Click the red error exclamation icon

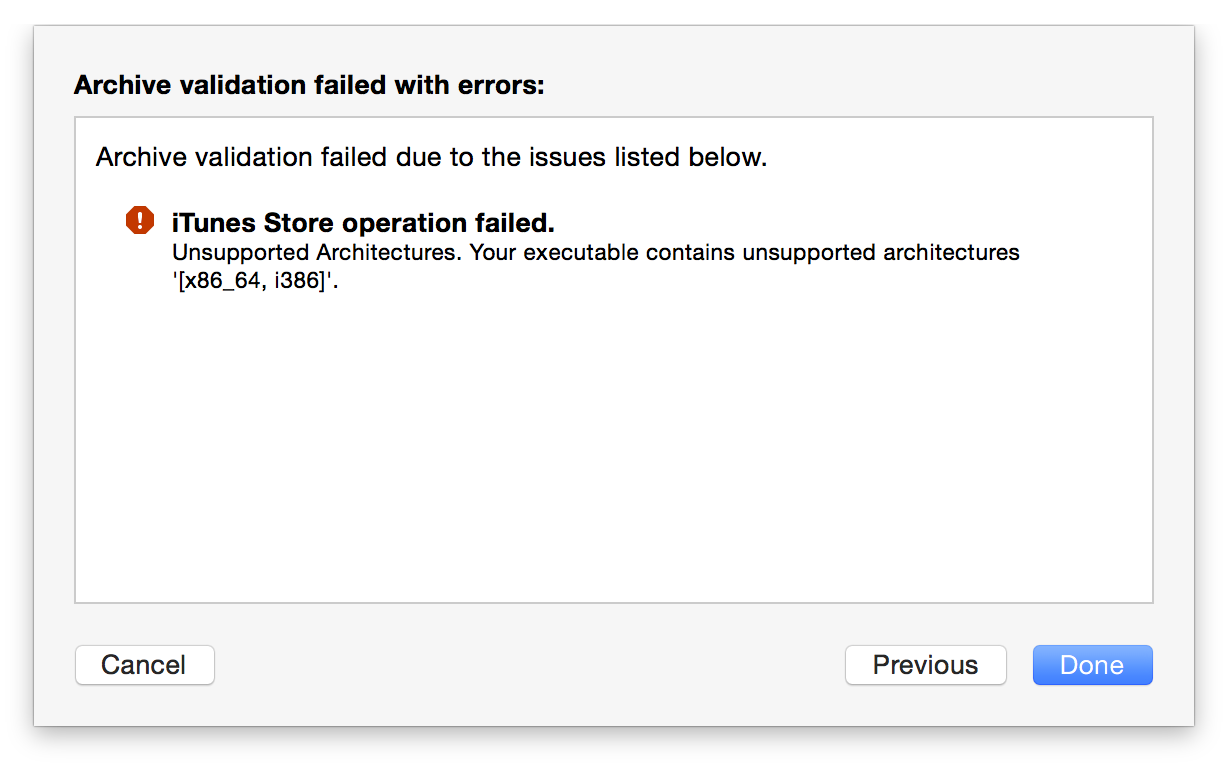(140, 220)
